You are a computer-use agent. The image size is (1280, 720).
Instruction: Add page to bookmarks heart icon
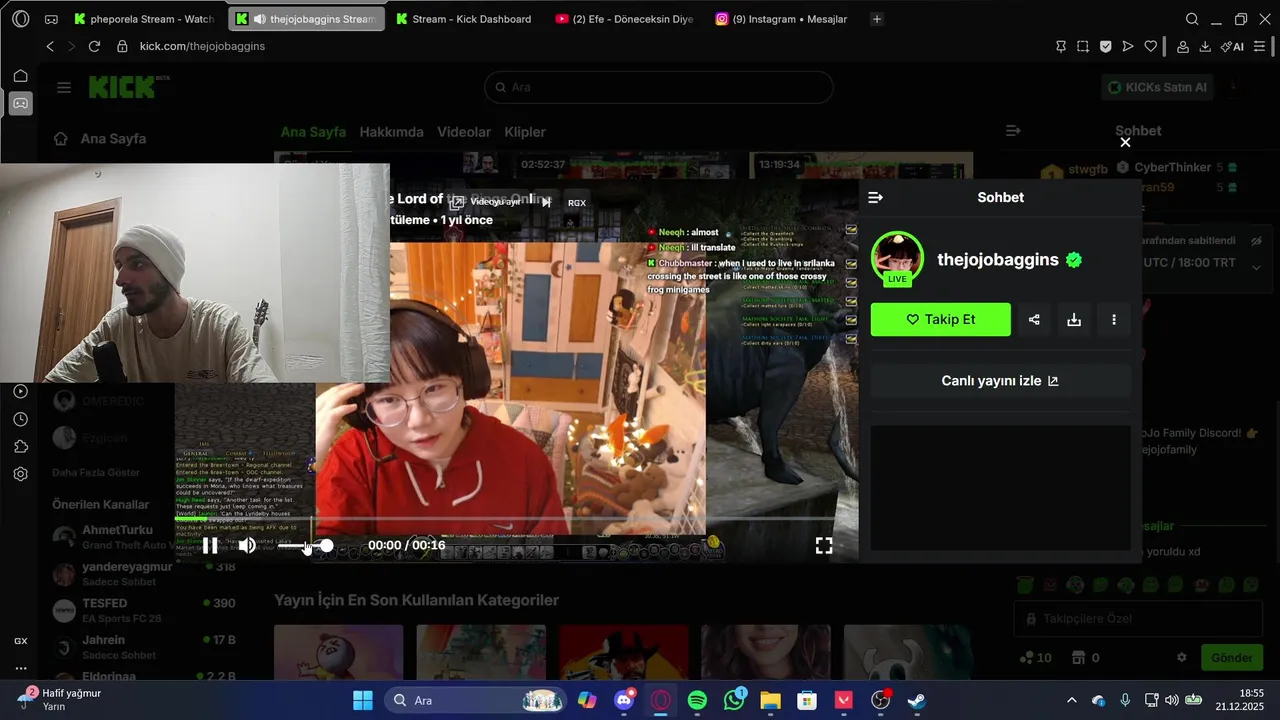(x=1151, y=46)
